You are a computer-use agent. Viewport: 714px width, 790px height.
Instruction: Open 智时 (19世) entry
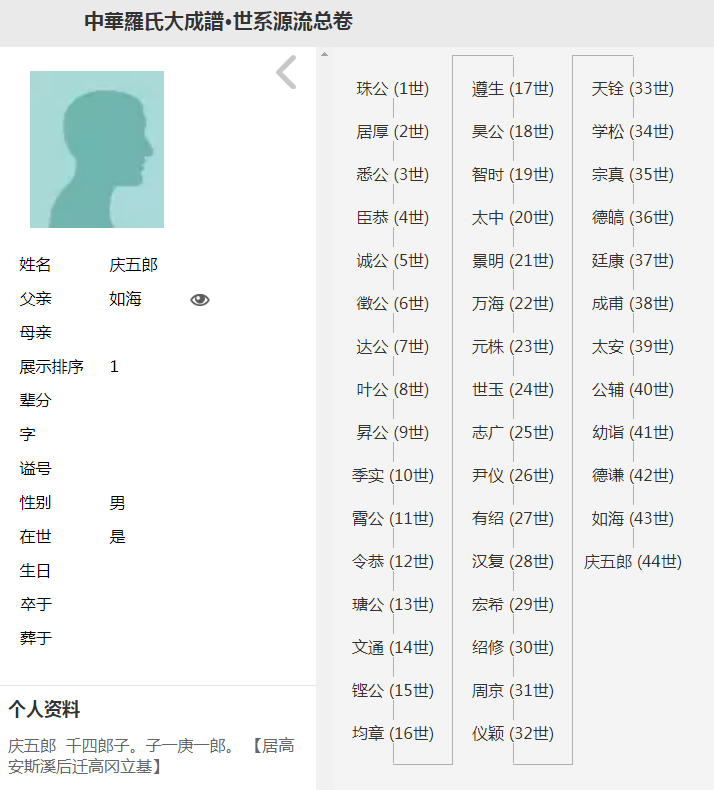pos(512,174)
